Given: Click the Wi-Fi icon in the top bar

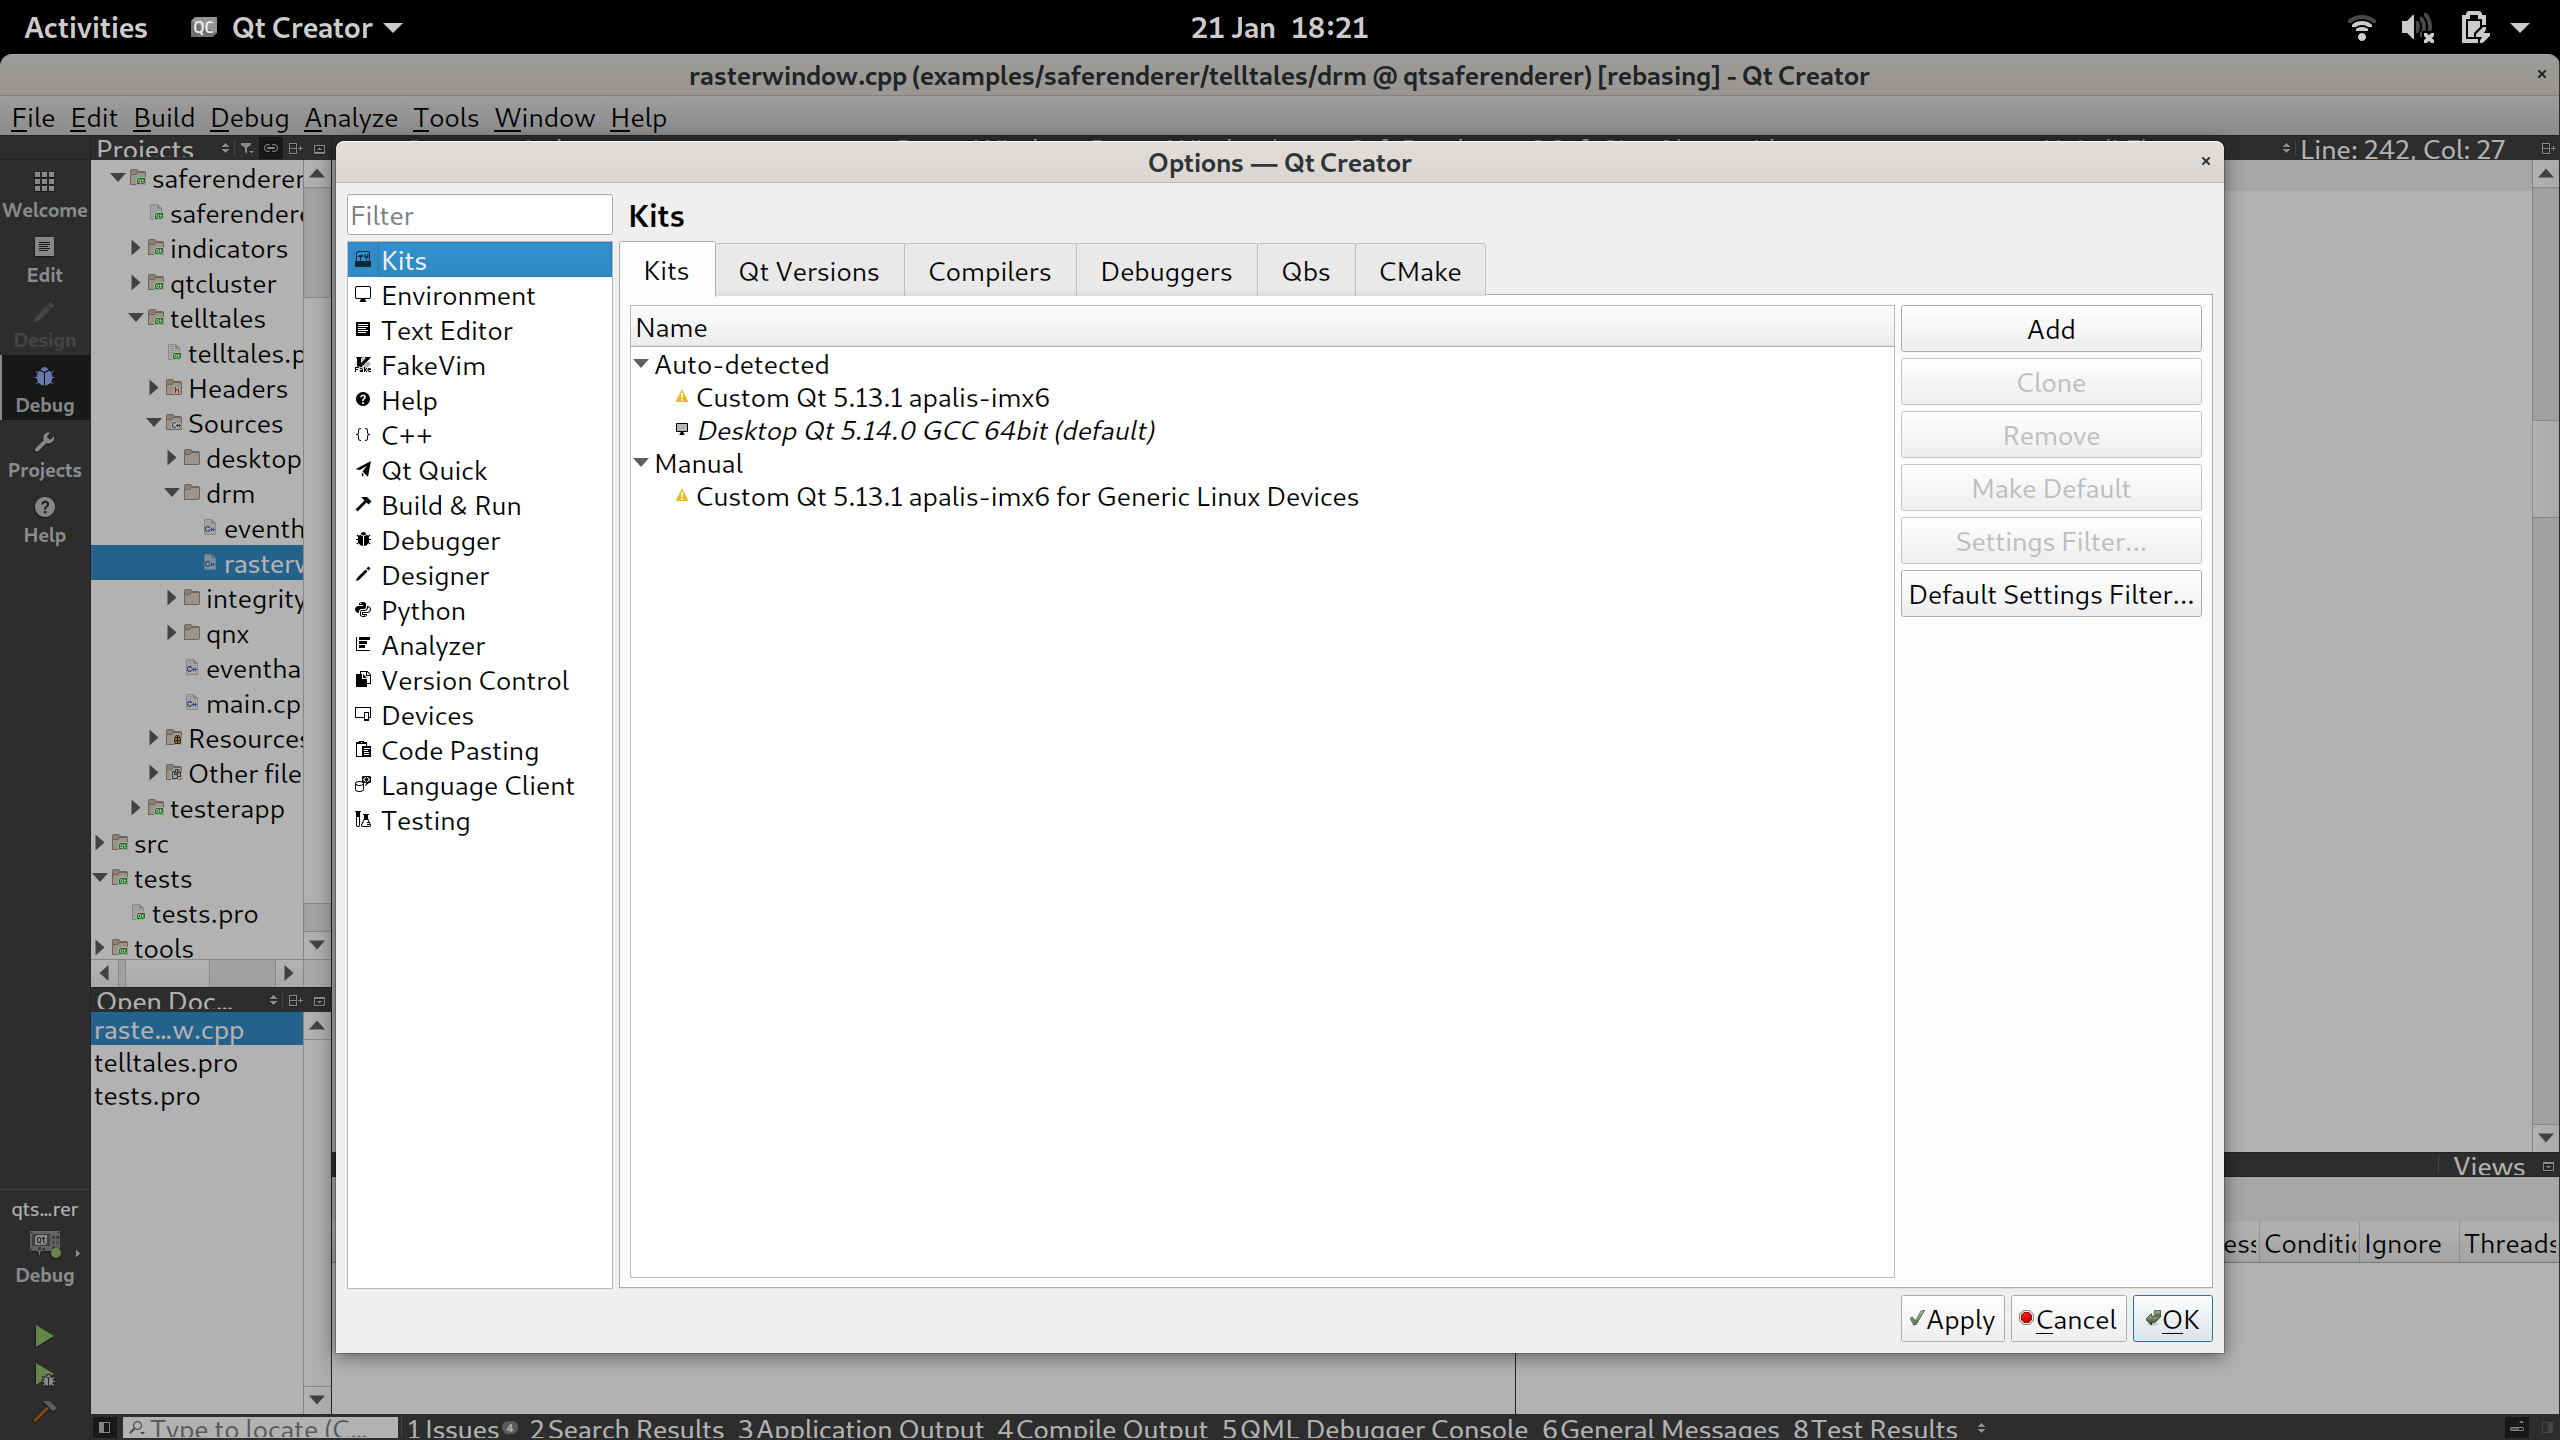Looking at the screenshot, I should [x=2361, y=28].
